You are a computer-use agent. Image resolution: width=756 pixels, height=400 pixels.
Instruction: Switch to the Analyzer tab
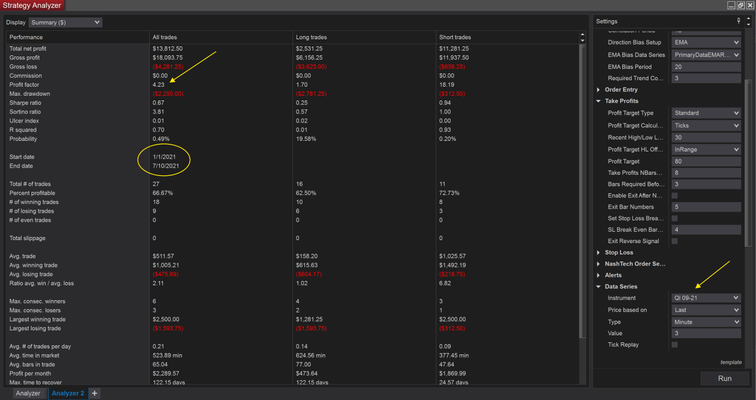tap(27, 393)
